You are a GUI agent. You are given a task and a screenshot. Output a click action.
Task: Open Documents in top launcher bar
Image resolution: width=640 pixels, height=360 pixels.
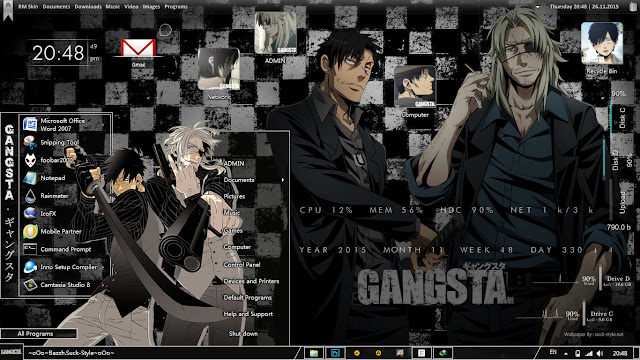click(x=56, y=7)
